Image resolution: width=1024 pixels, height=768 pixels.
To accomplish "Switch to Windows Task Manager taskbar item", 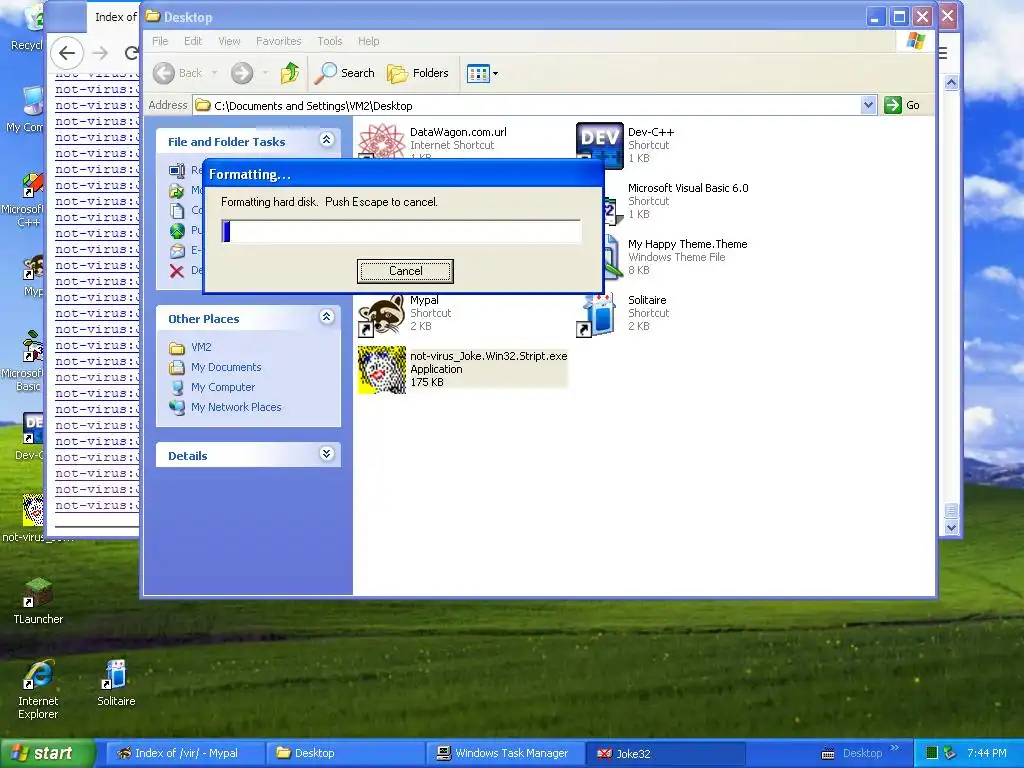I will [x=504, y=753].
